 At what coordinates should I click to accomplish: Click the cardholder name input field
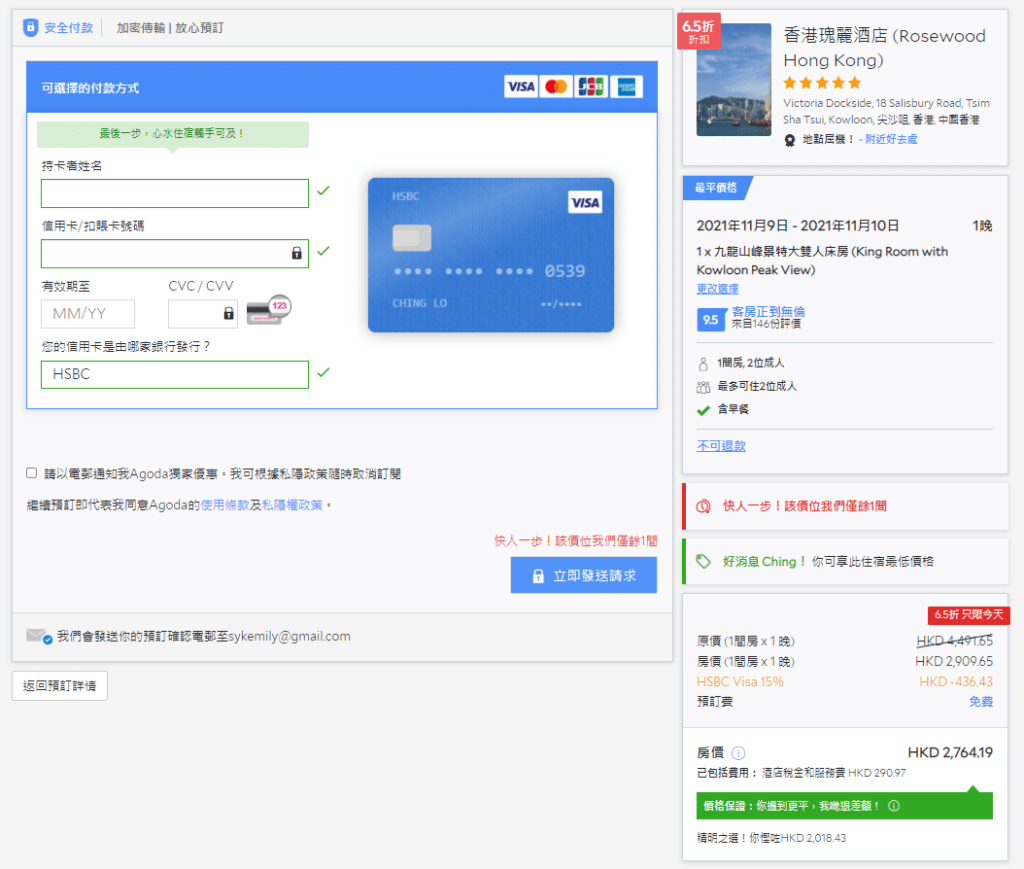[x=175, y=194]
